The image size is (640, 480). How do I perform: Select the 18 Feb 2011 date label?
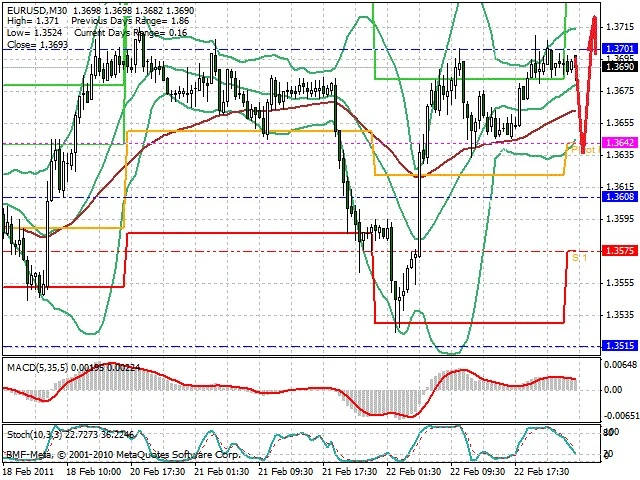tap(30, 469)
